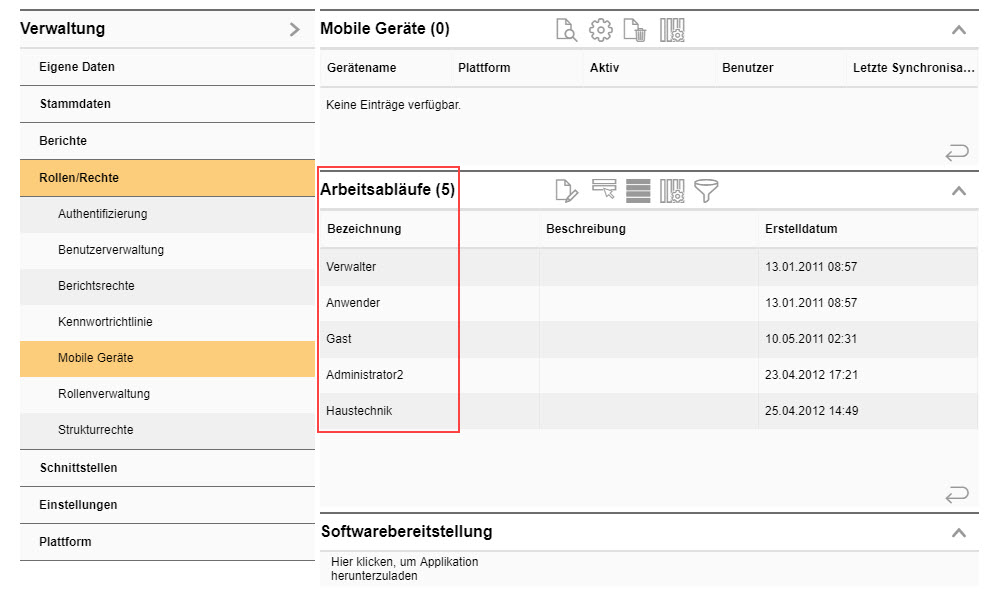Click the return arrow icon below Mobile Geräte table
The width and height of the screenshot is (1000, 593).
click(x=957, y=152)
